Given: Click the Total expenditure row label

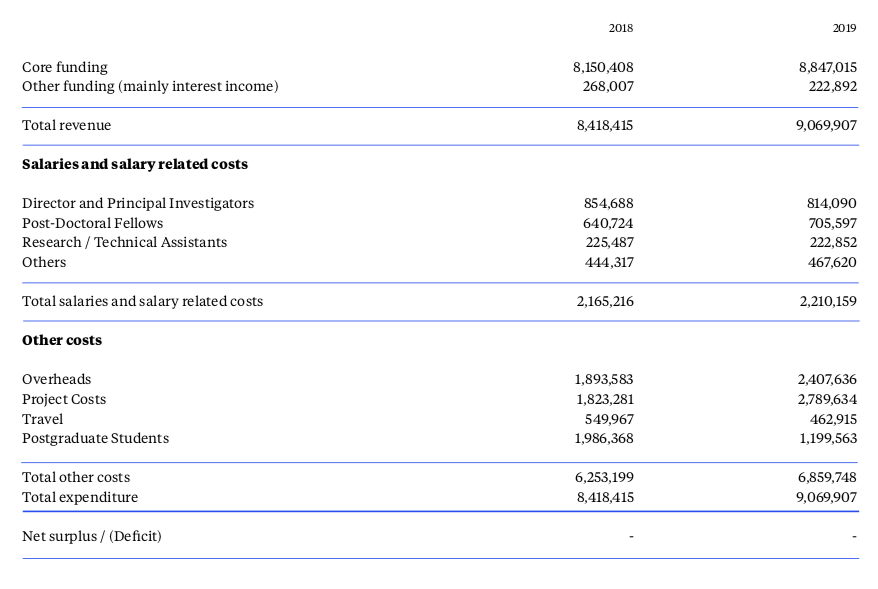Looking at the screenshot, I should 80,497.
